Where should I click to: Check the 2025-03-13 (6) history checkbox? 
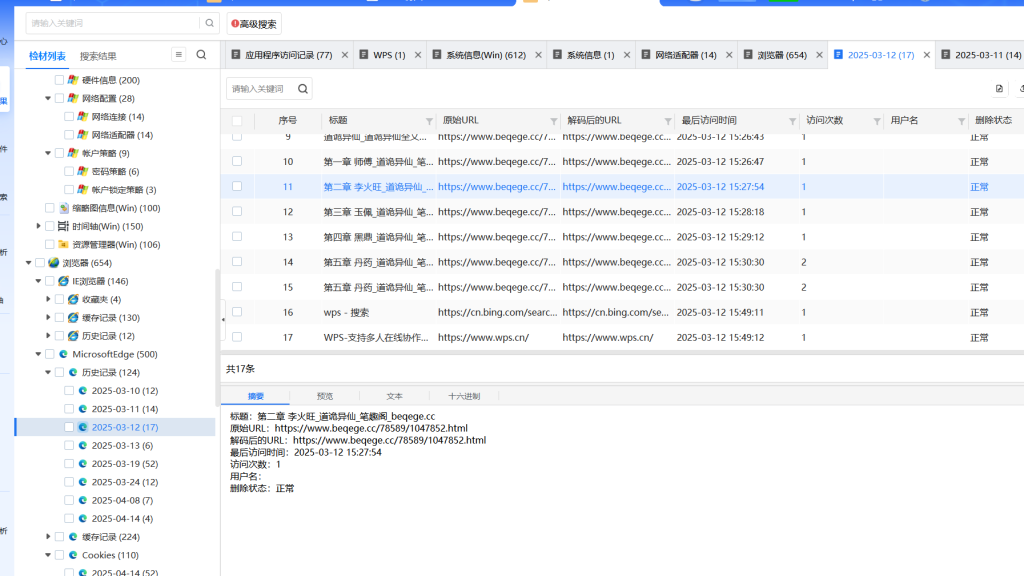[69, 445]
